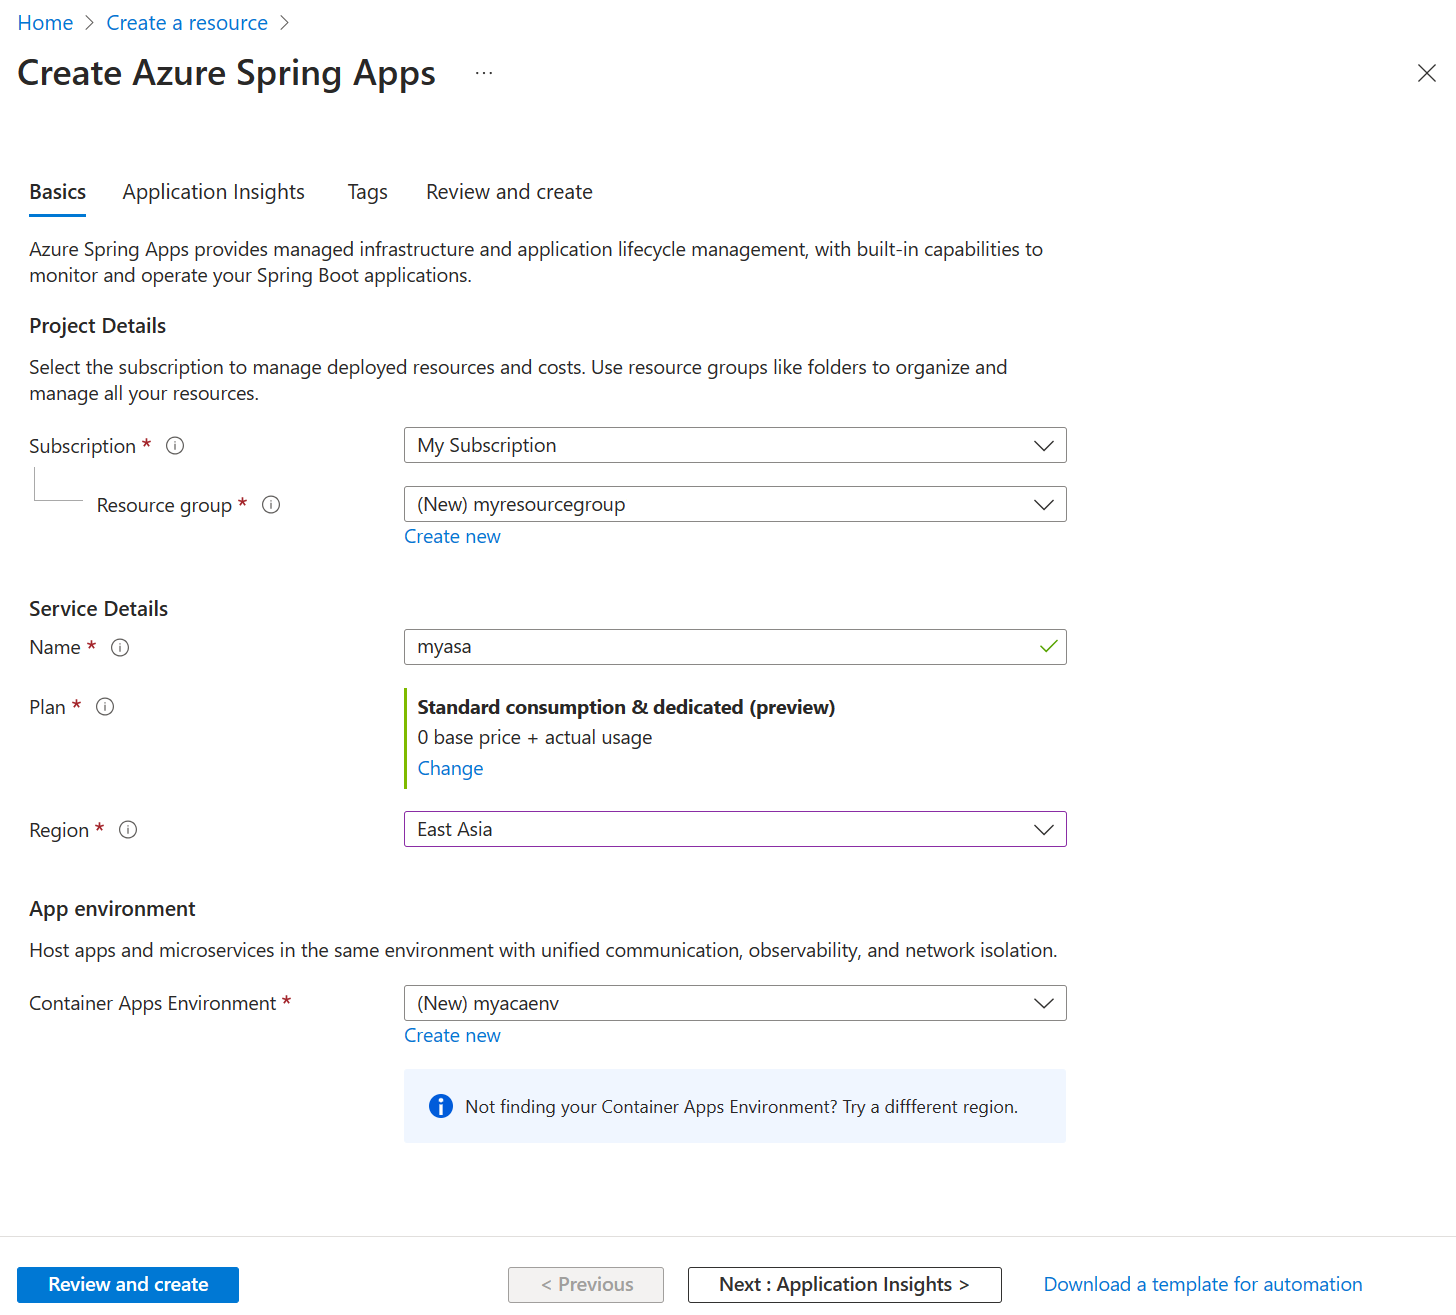Expand the Container Apps Environment dropdown
This screenshot has width=1456, height=1315.
(x=734, y=1003)
